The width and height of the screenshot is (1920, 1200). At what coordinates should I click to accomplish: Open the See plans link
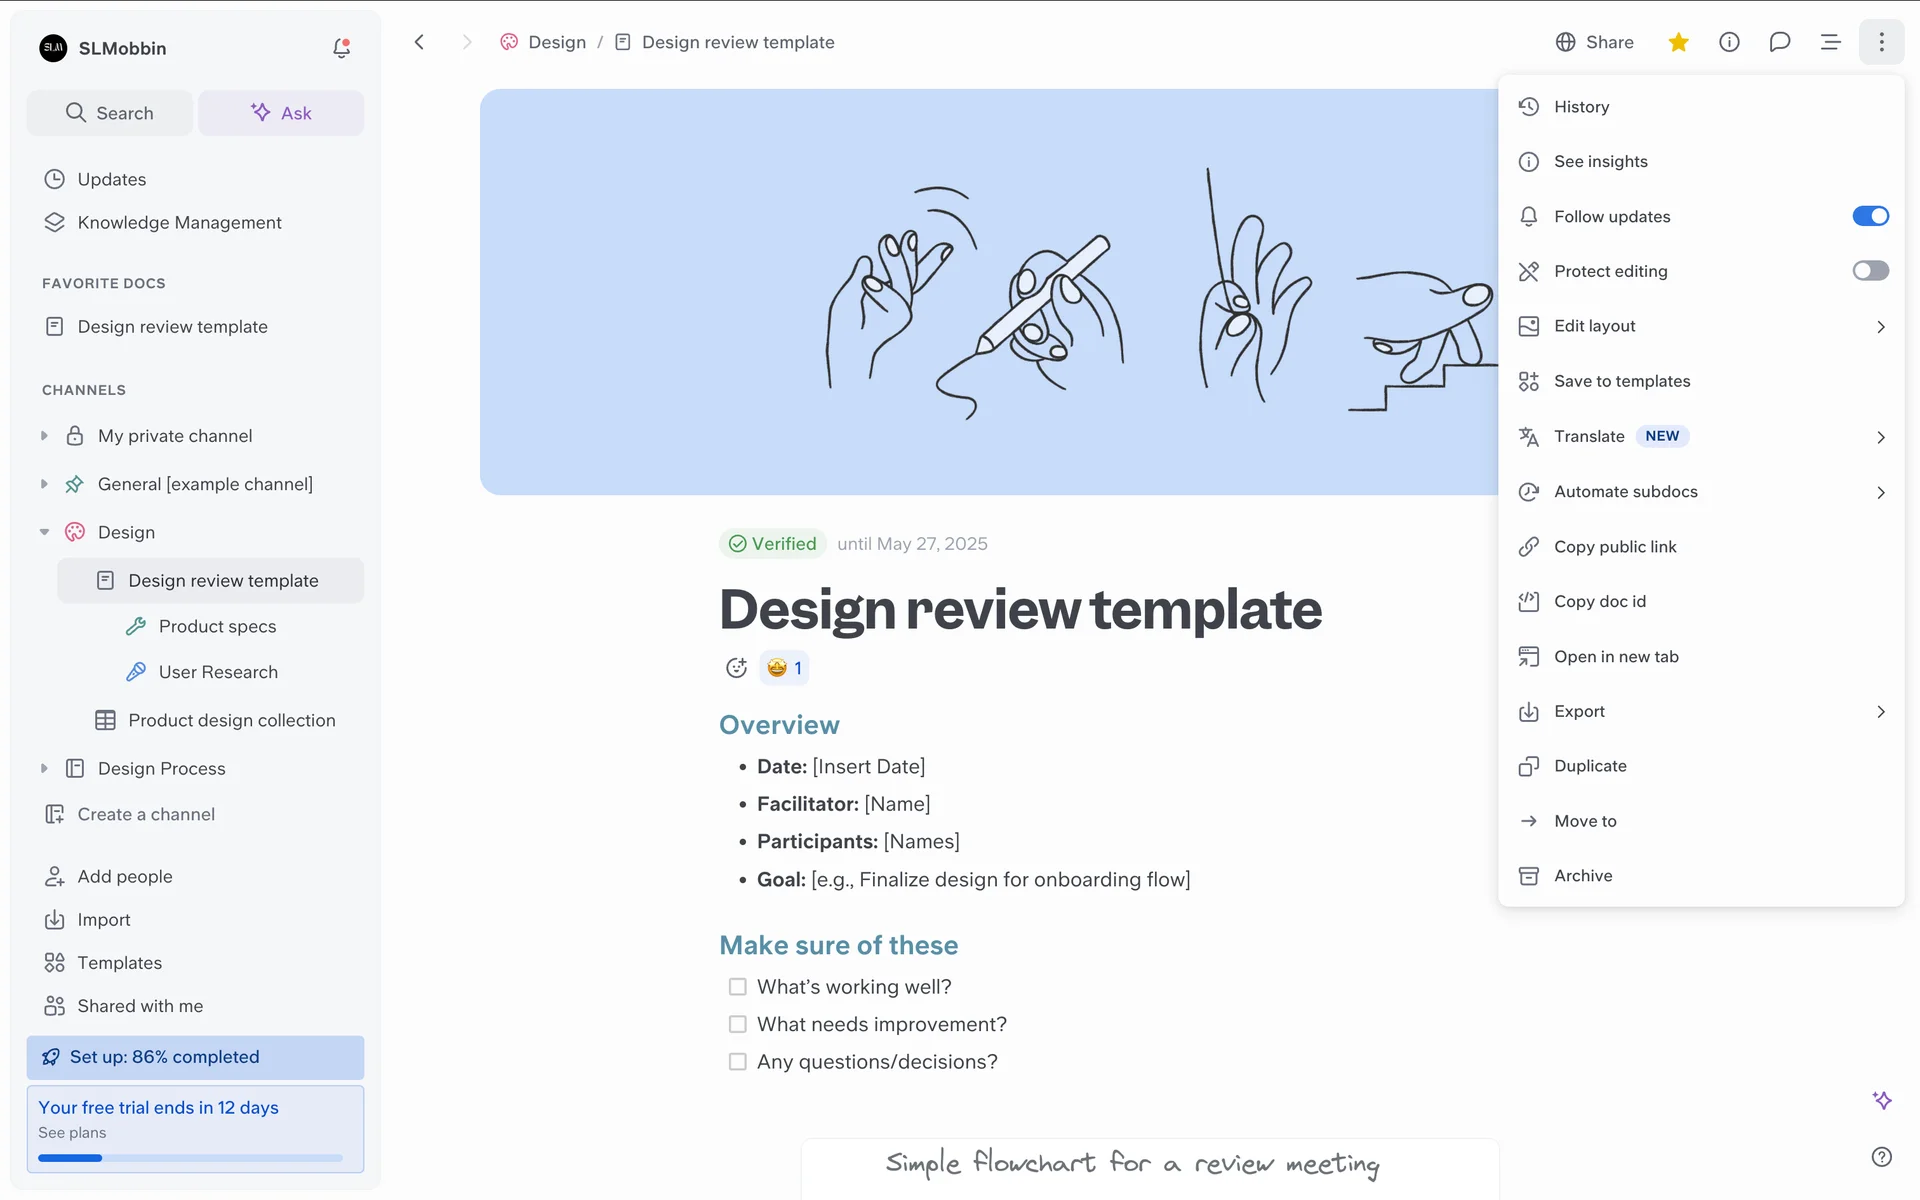[x=72, y=1133]
